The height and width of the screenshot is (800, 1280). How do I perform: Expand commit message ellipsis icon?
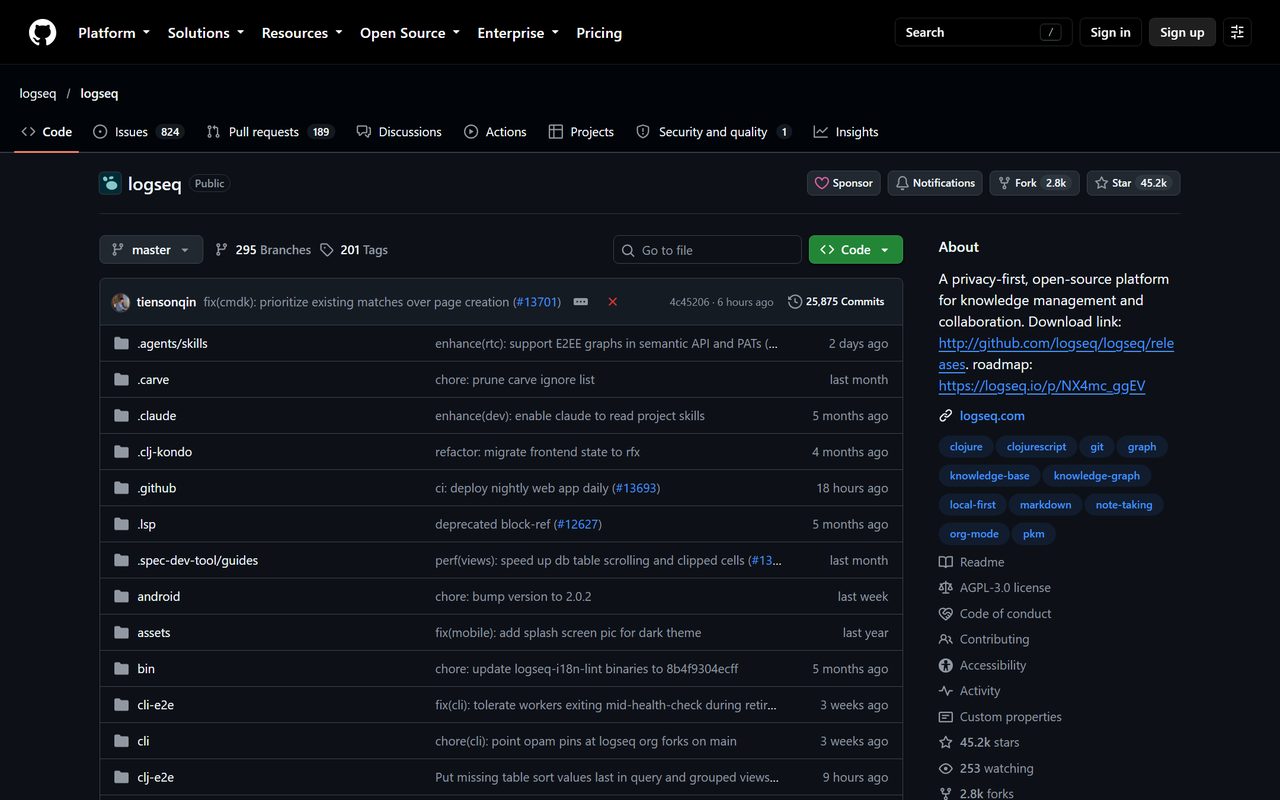[x=580, y=301]
